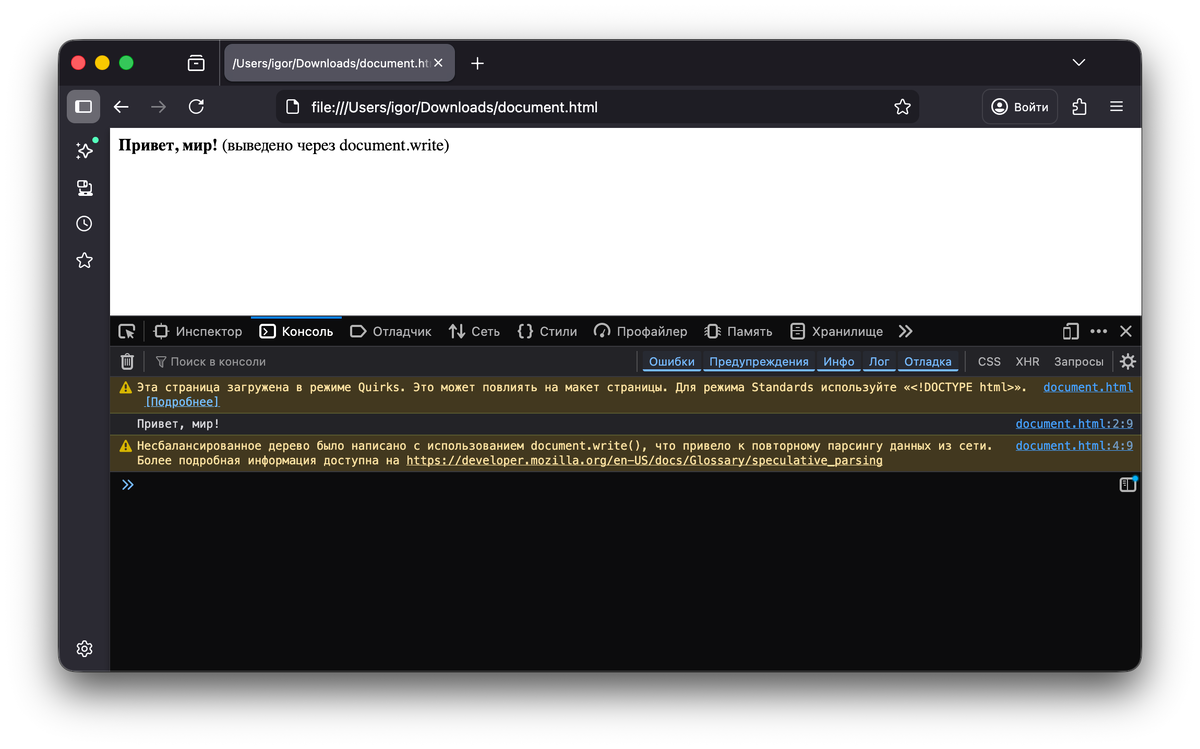Open responsive design mode icon
The image size is (1200, 749).
pyautogui.click(x=1071, y=331)
